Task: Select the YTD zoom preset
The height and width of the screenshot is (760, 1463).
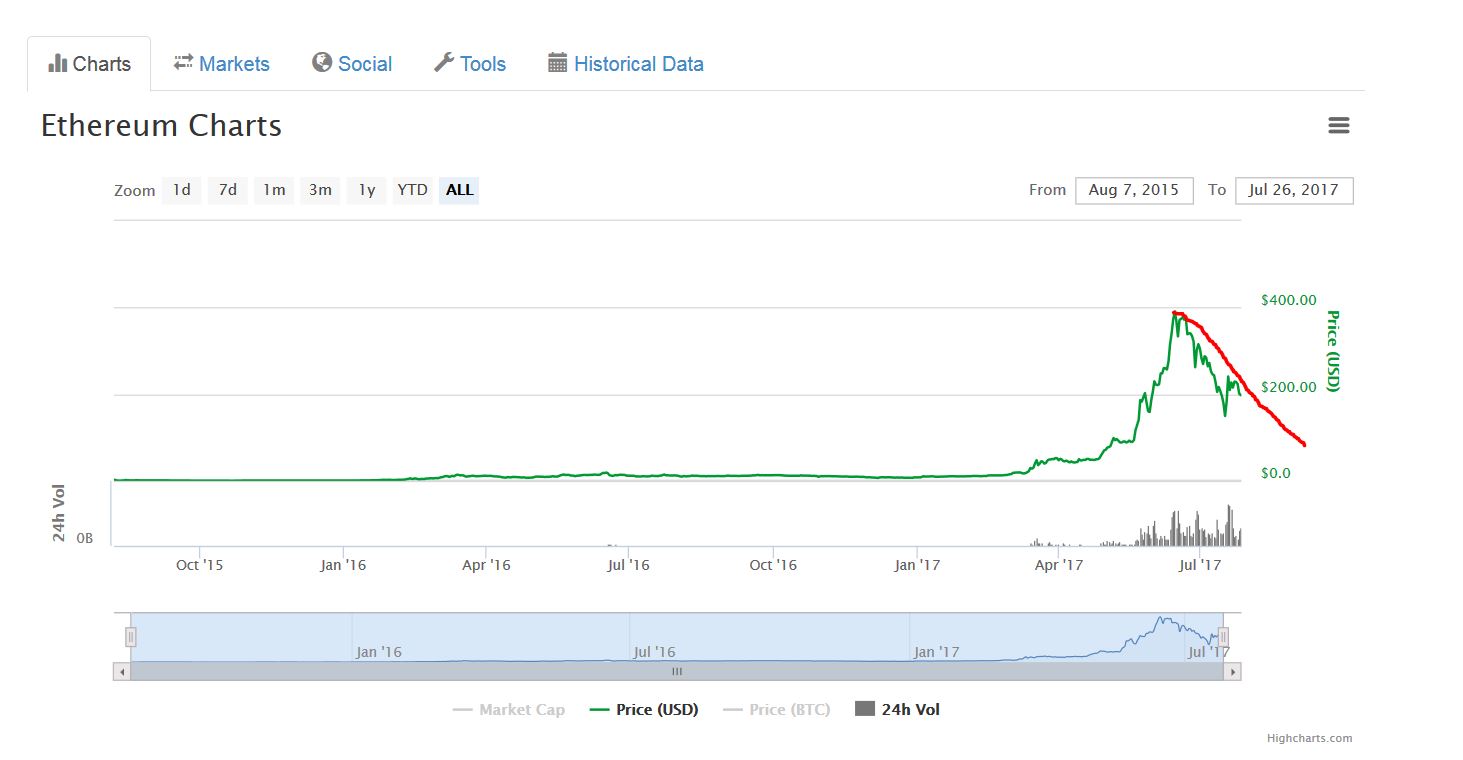Action: pos(412,190)
